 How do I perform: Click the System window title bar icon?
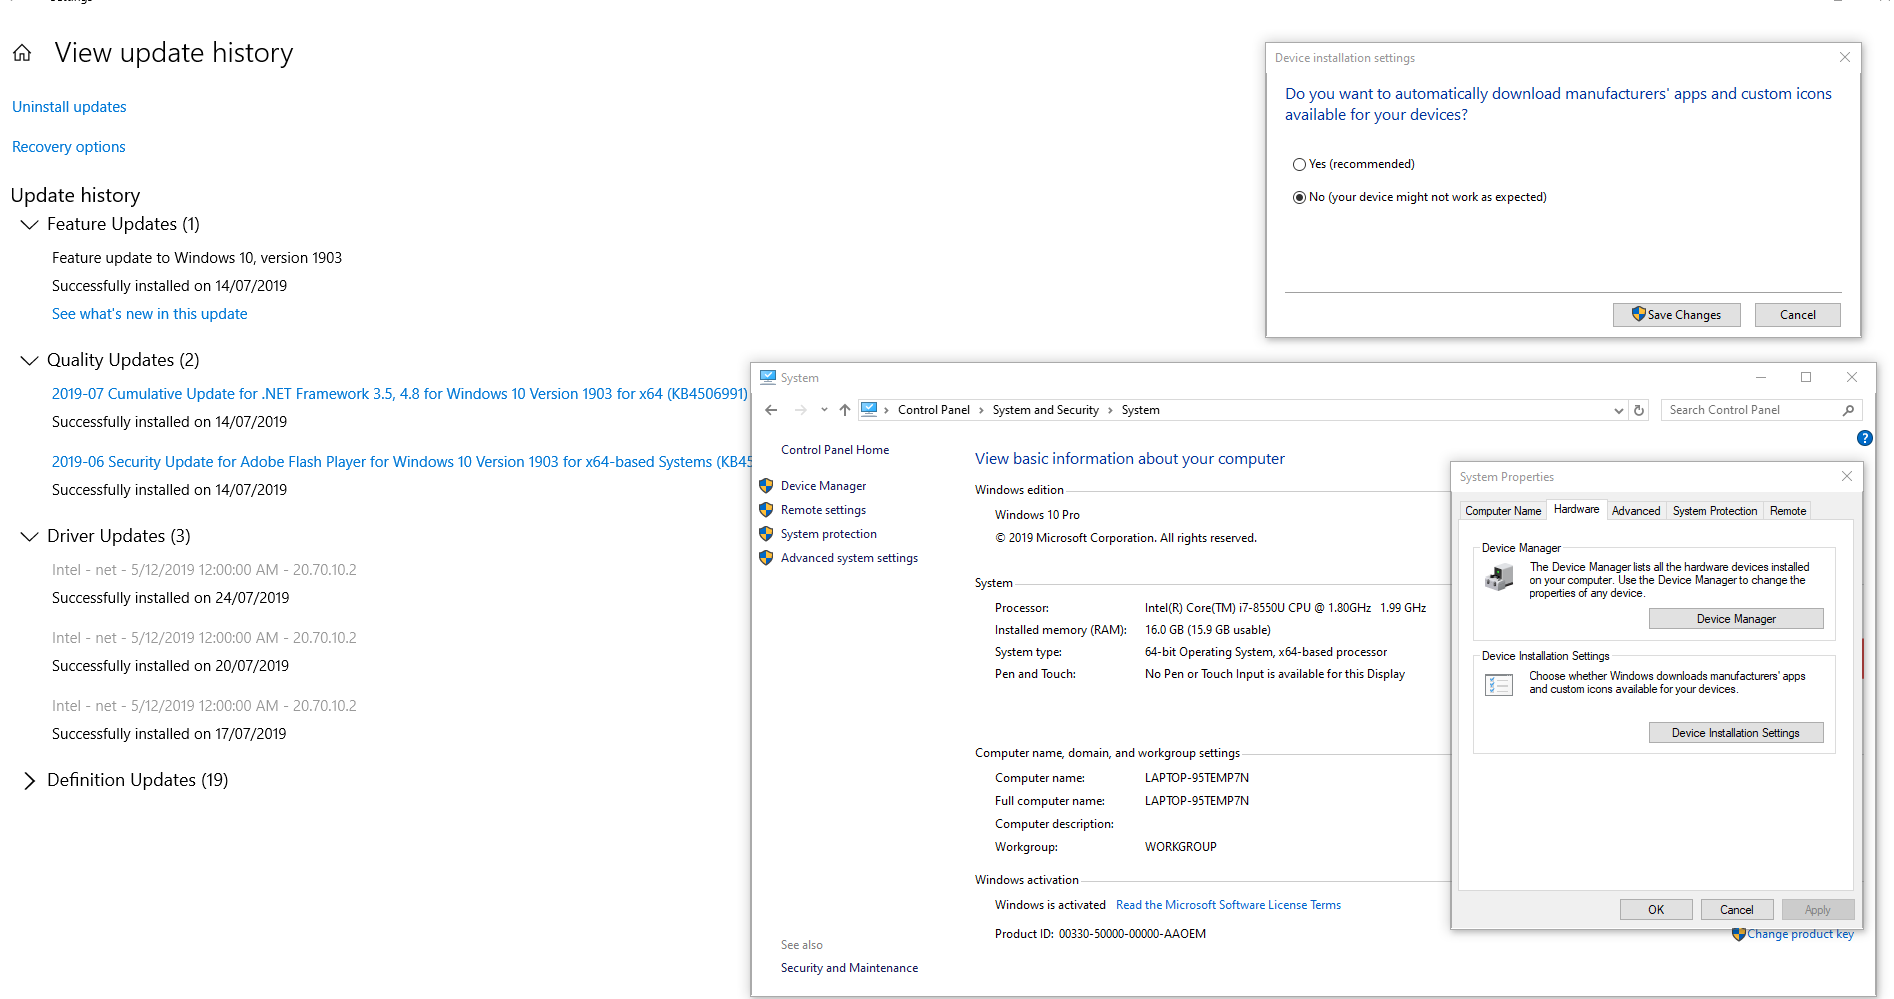click(768, 377)
